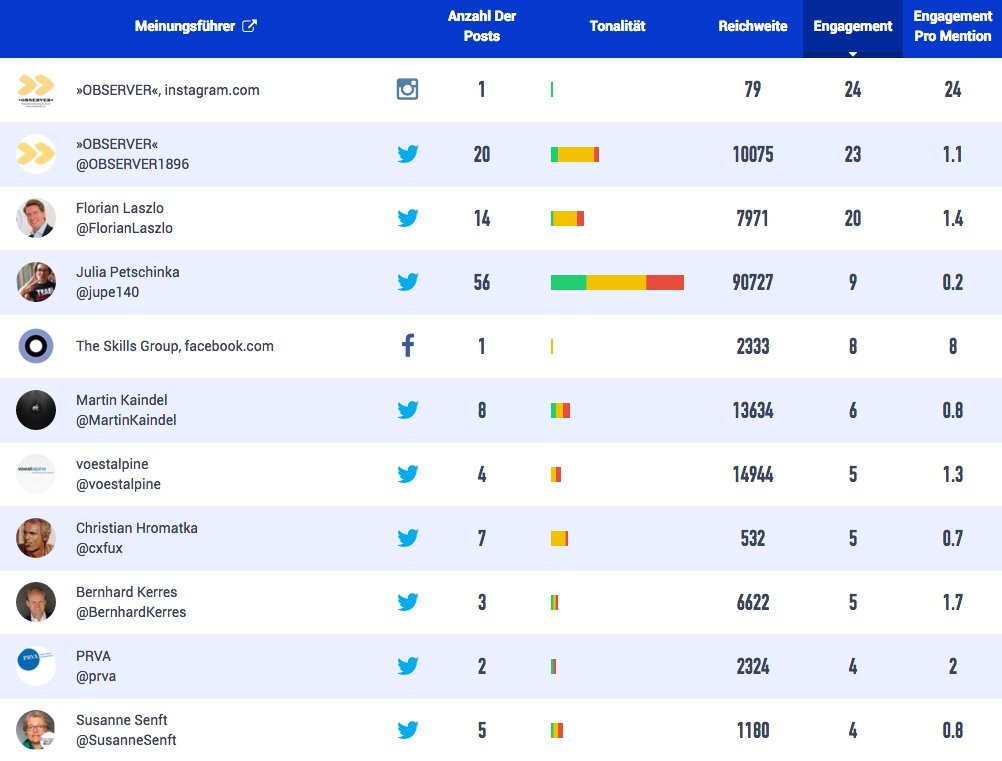The height and width of the screenshot is (761, 1002).
Task: Click Florian Laszlo's tonality color bar
Action: click(x=567, y=218)
